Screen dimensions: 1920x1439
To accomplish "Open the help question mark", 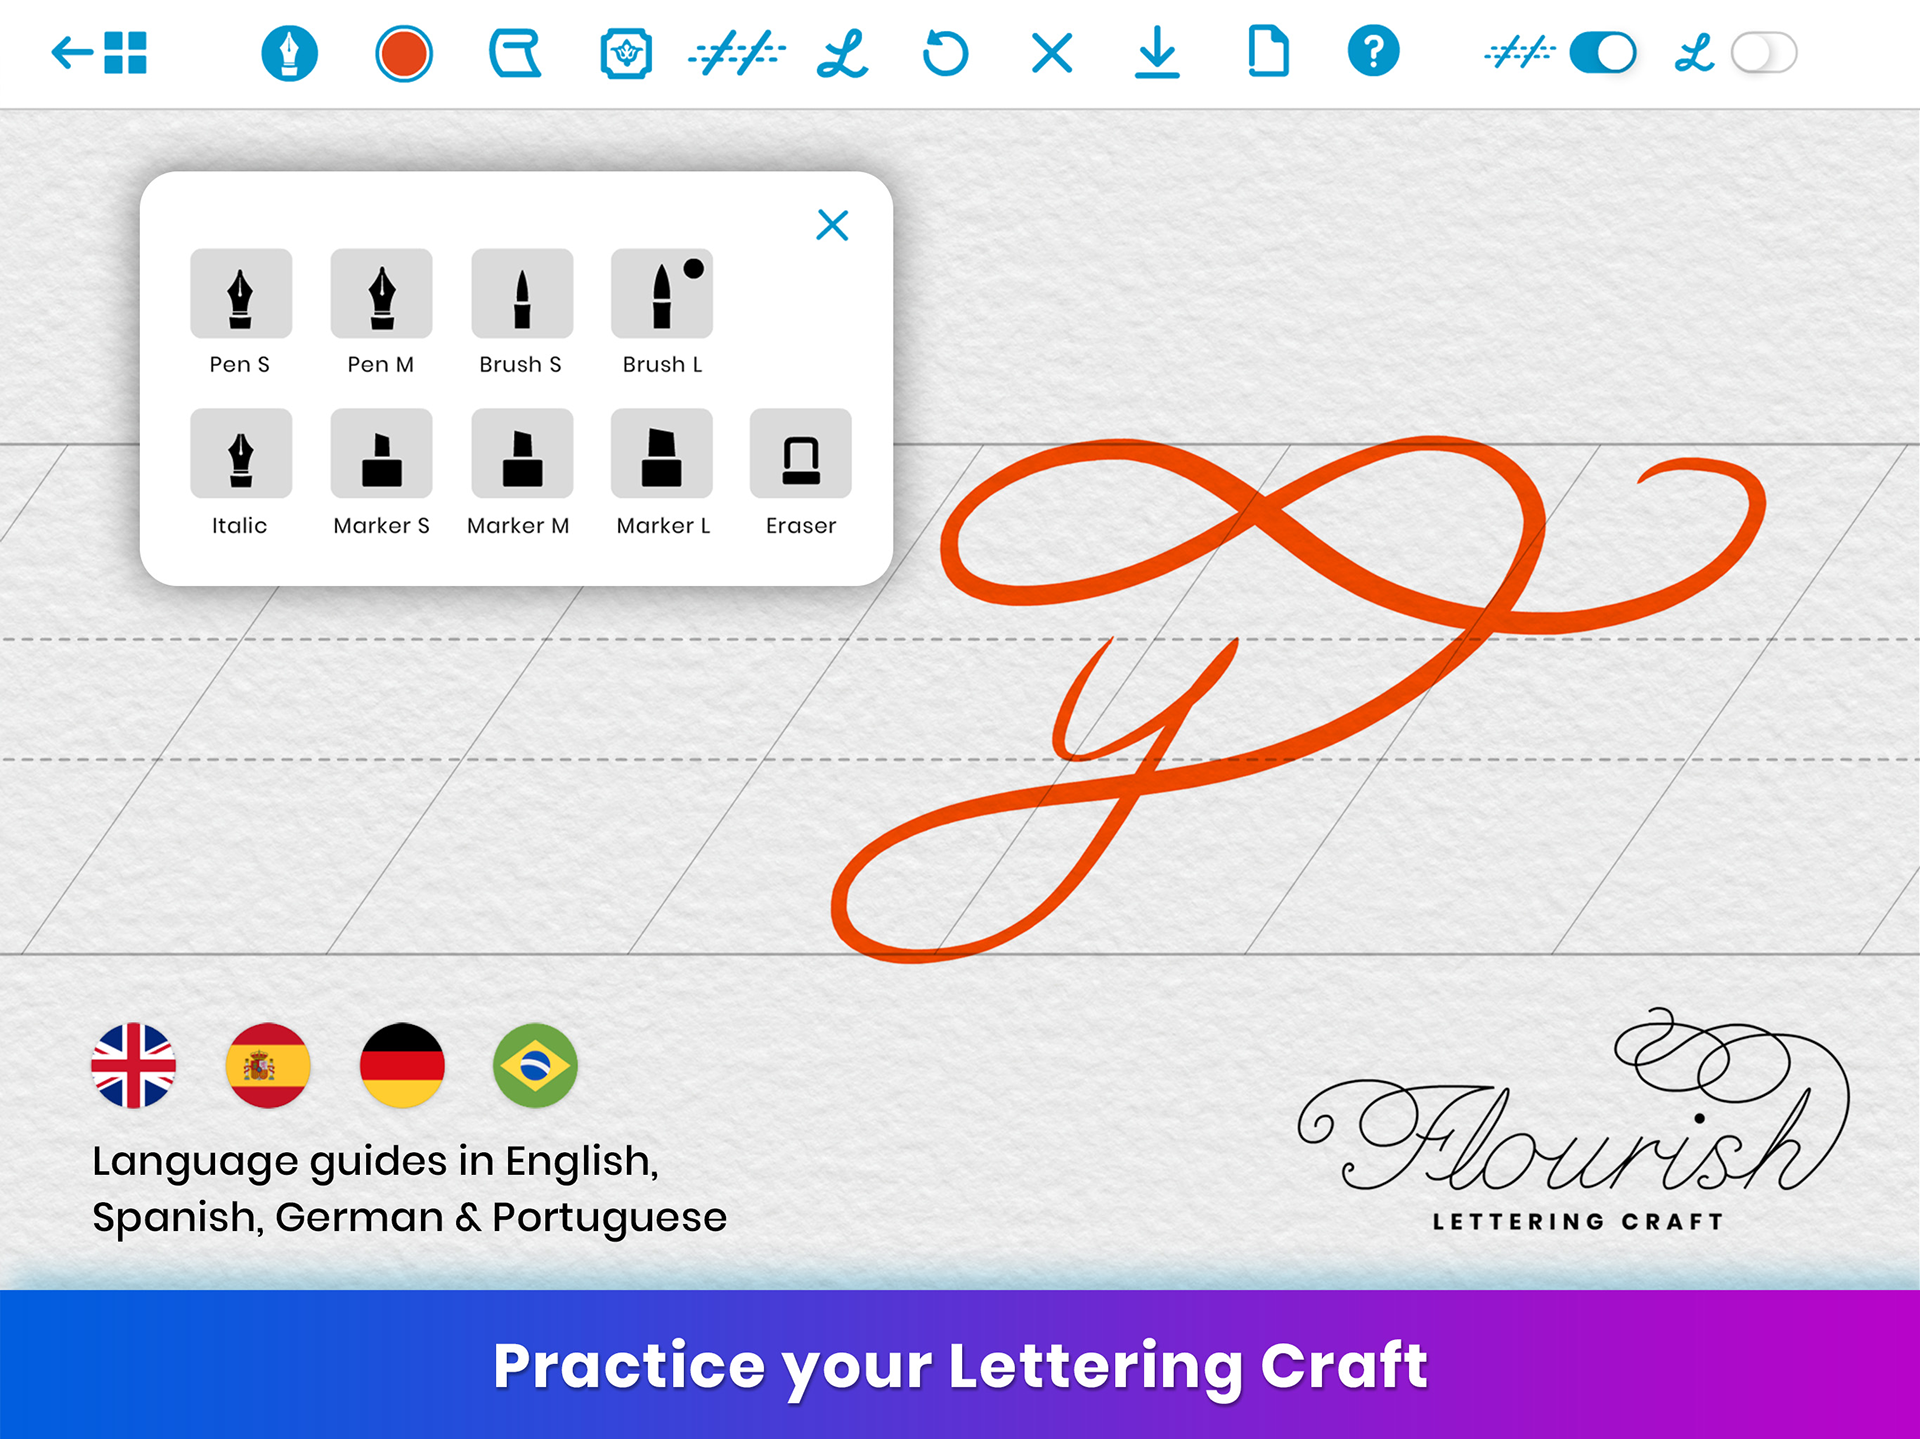I will [1373, 53].
